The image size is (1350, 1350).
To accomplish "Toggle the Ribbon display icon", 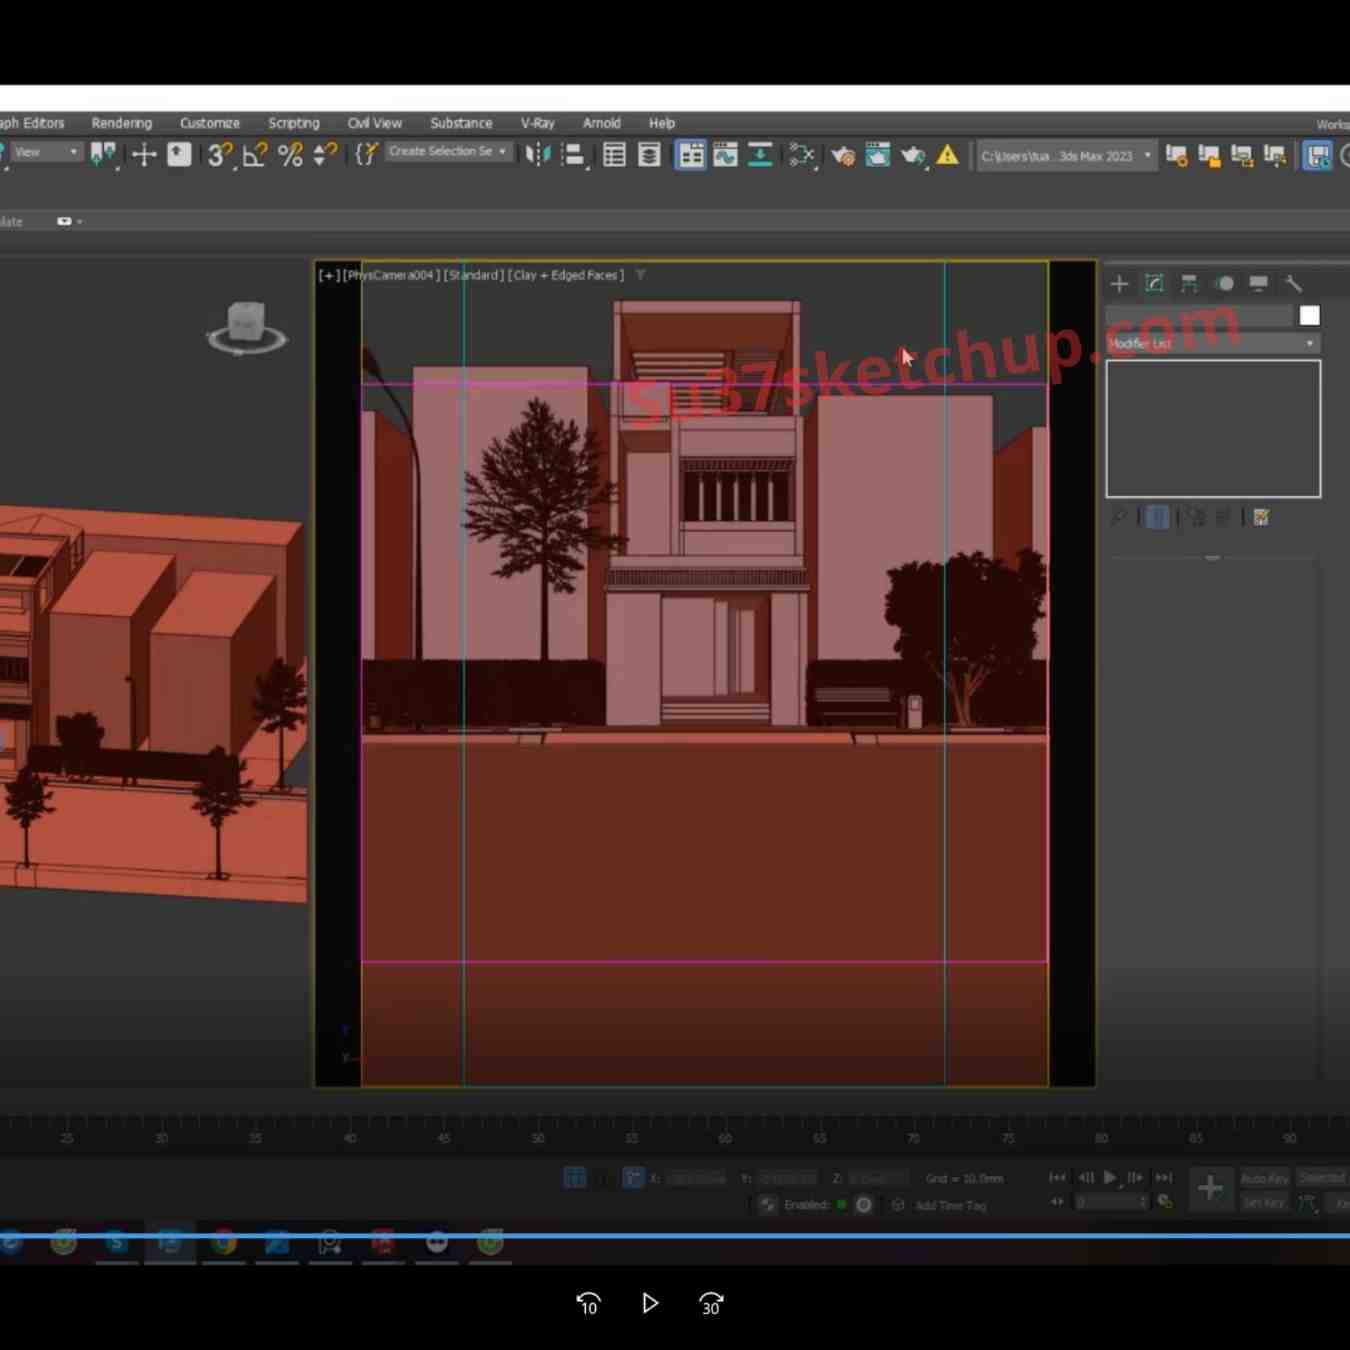I will 690,155.
